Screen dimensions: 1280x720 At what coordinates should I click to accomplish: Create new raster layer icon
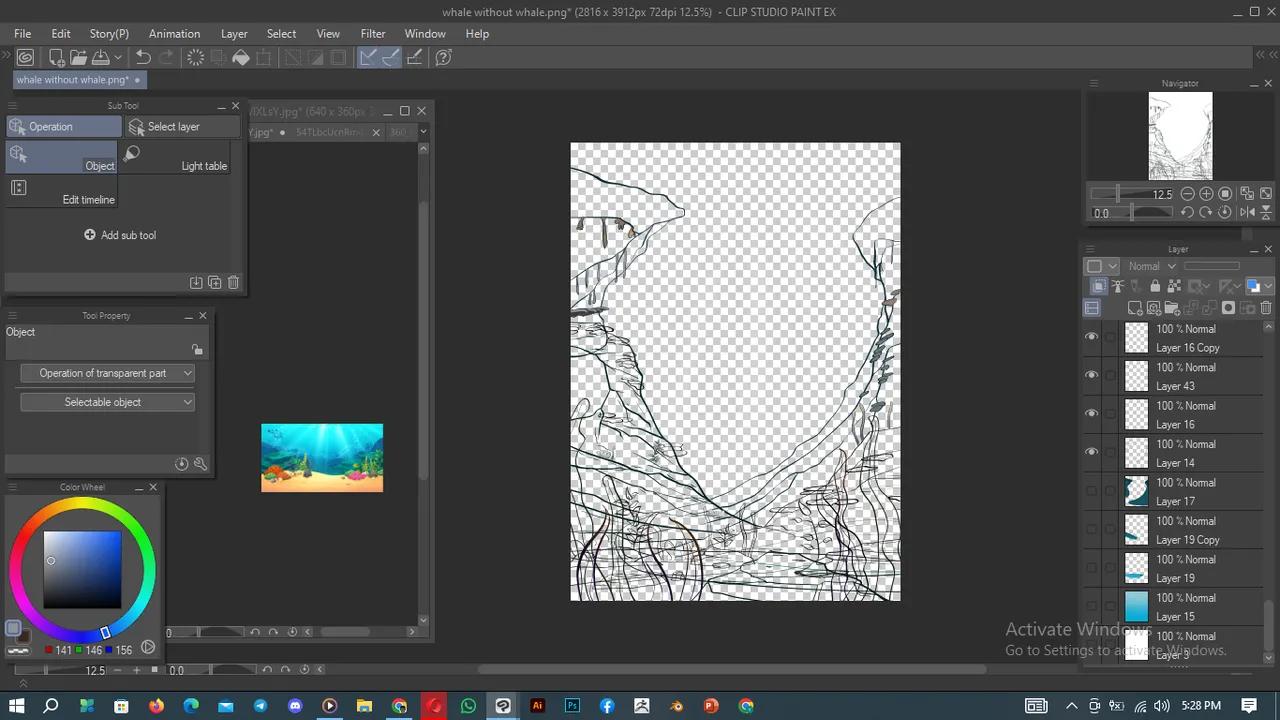click(1134, 308)
